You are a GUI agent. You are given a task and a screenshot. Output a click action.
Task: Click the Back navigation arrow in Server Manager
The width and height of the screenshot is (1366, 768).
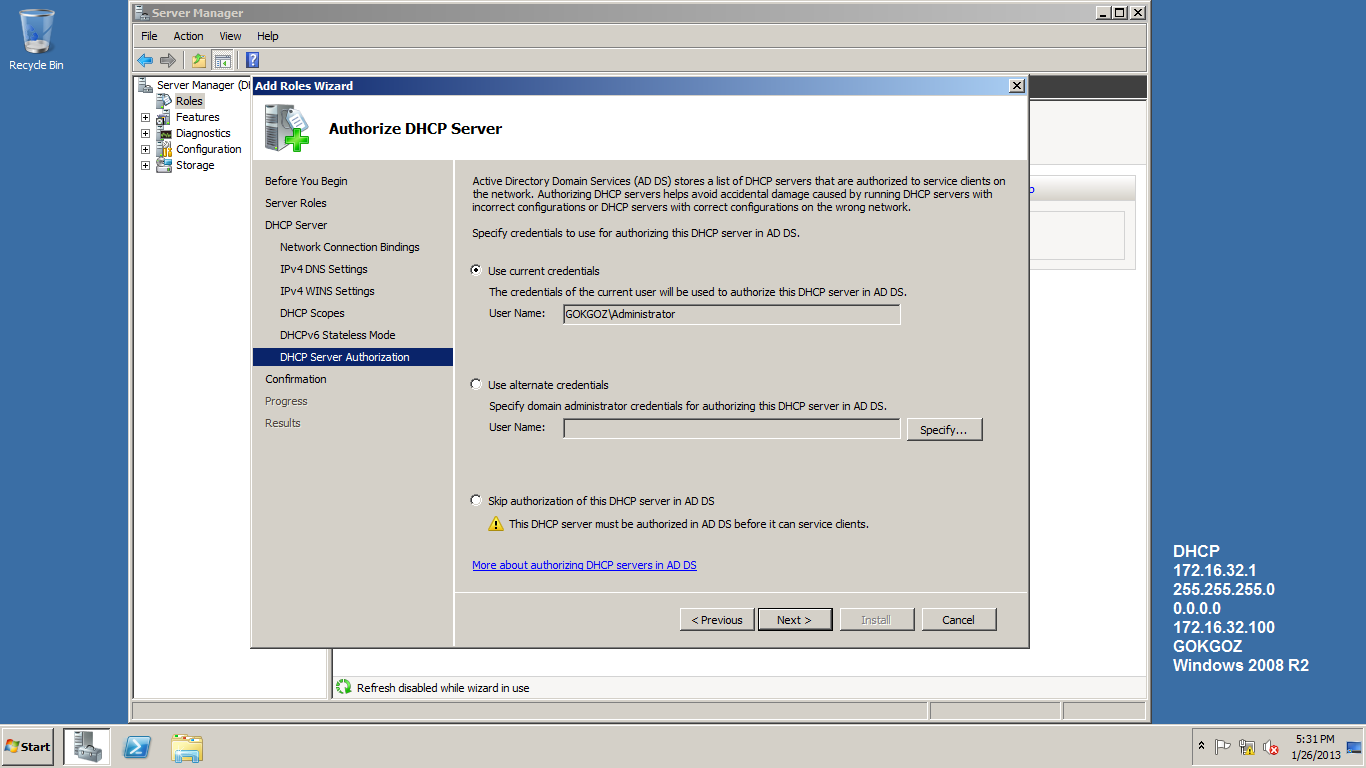click(x=145, y=60)
